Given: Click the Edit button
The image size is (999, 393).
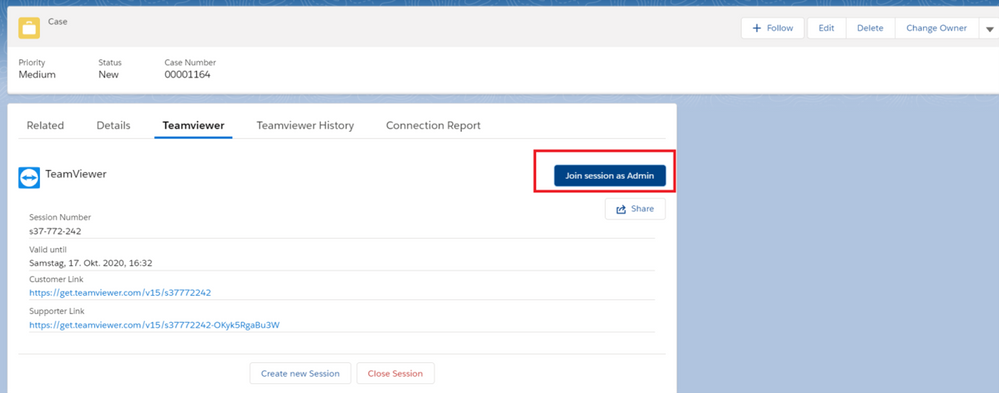Looking at the screenshot, I should tap(826, 28).
